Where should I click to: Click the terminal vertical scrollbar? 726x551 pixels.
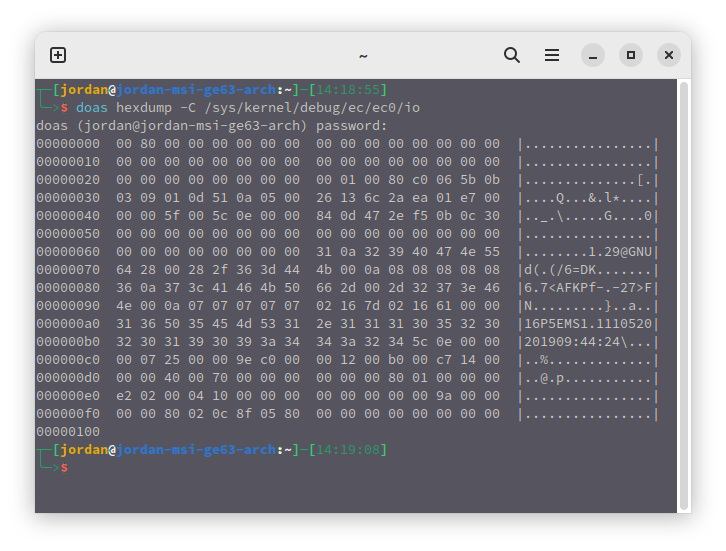tap(684, 295)
